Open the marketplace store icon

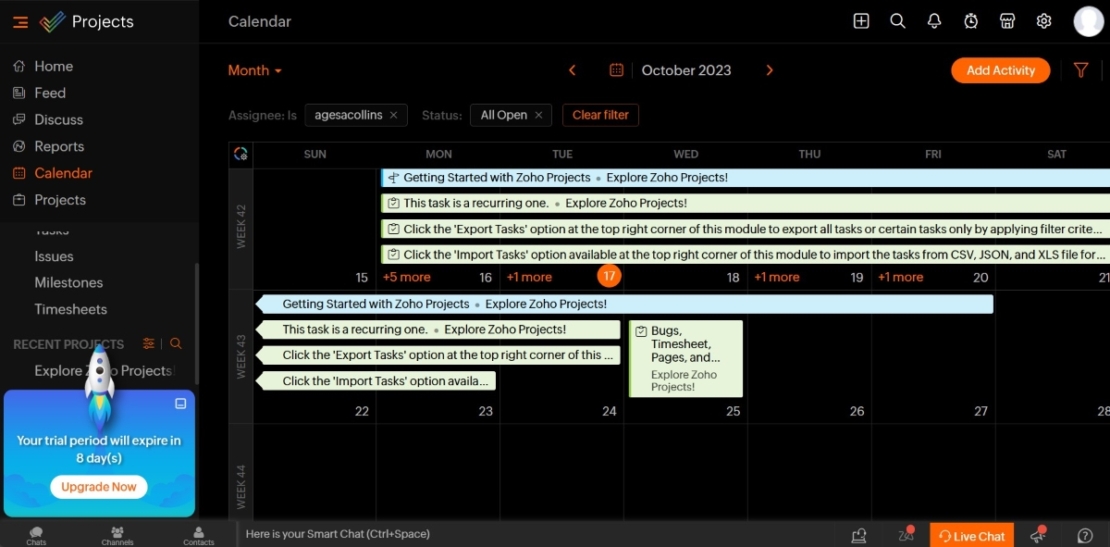point(1007,21)
